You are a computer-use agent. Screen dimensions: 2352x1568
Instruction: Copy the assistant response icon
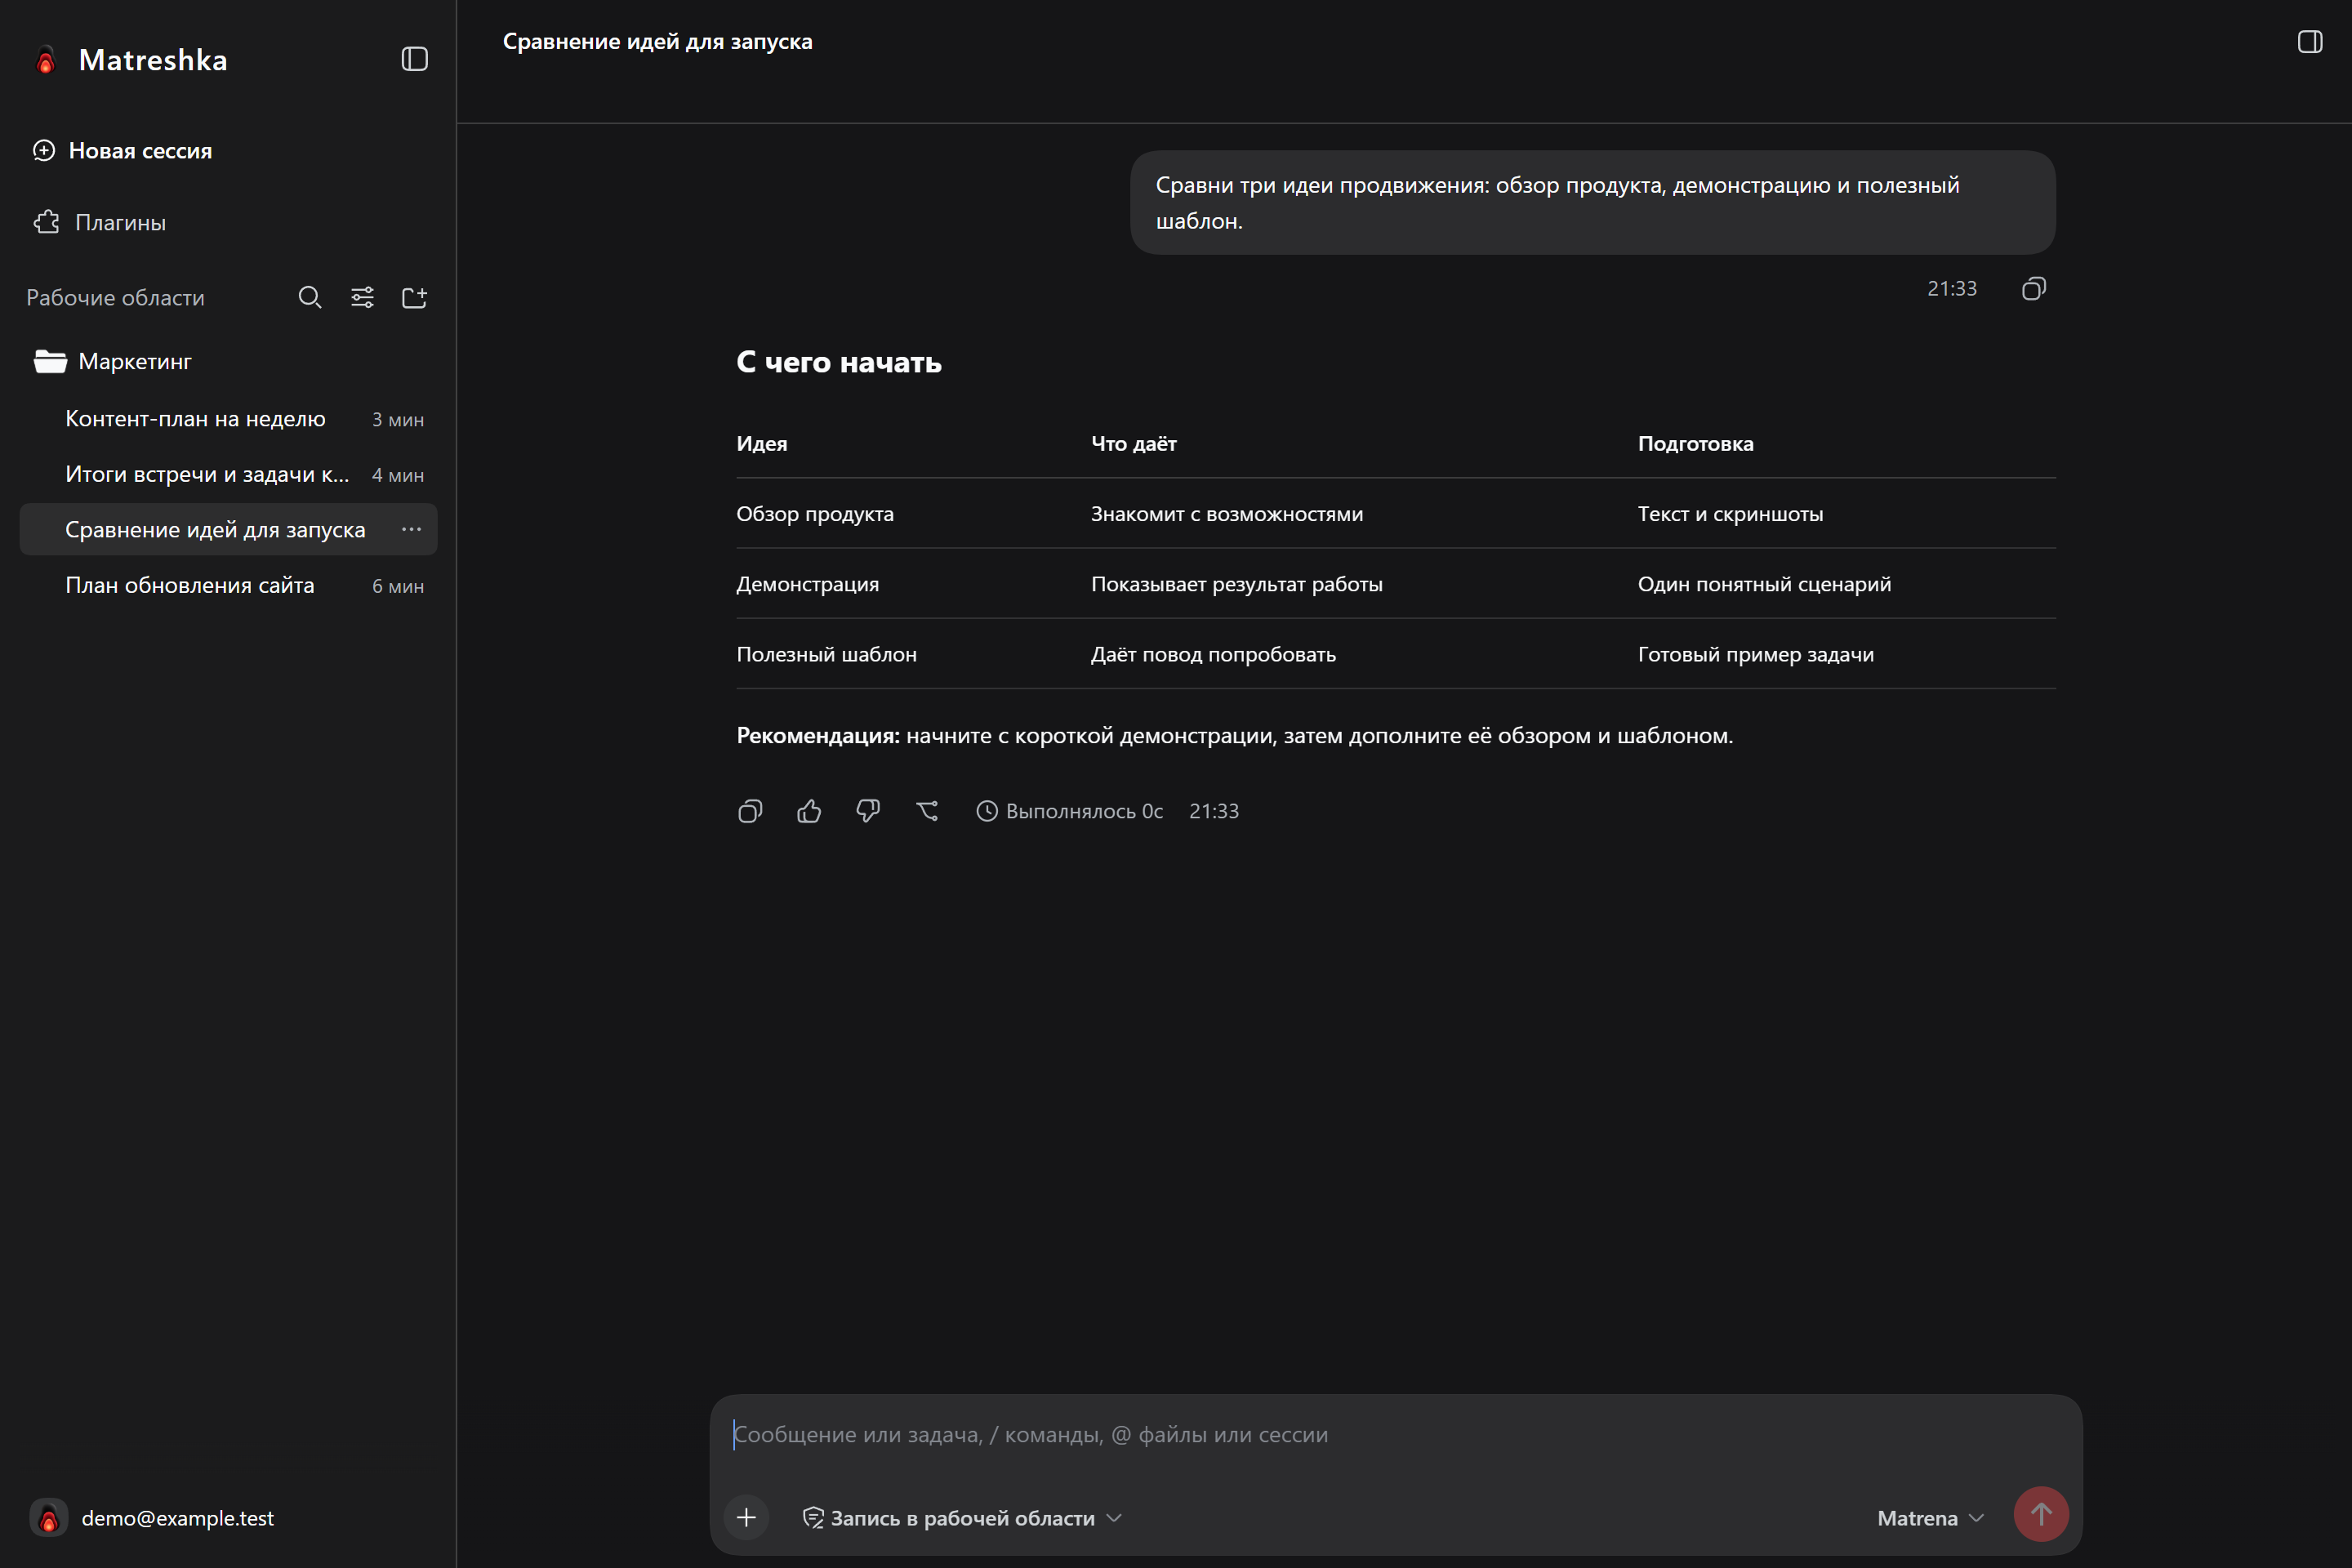click(x=750, y=811)
